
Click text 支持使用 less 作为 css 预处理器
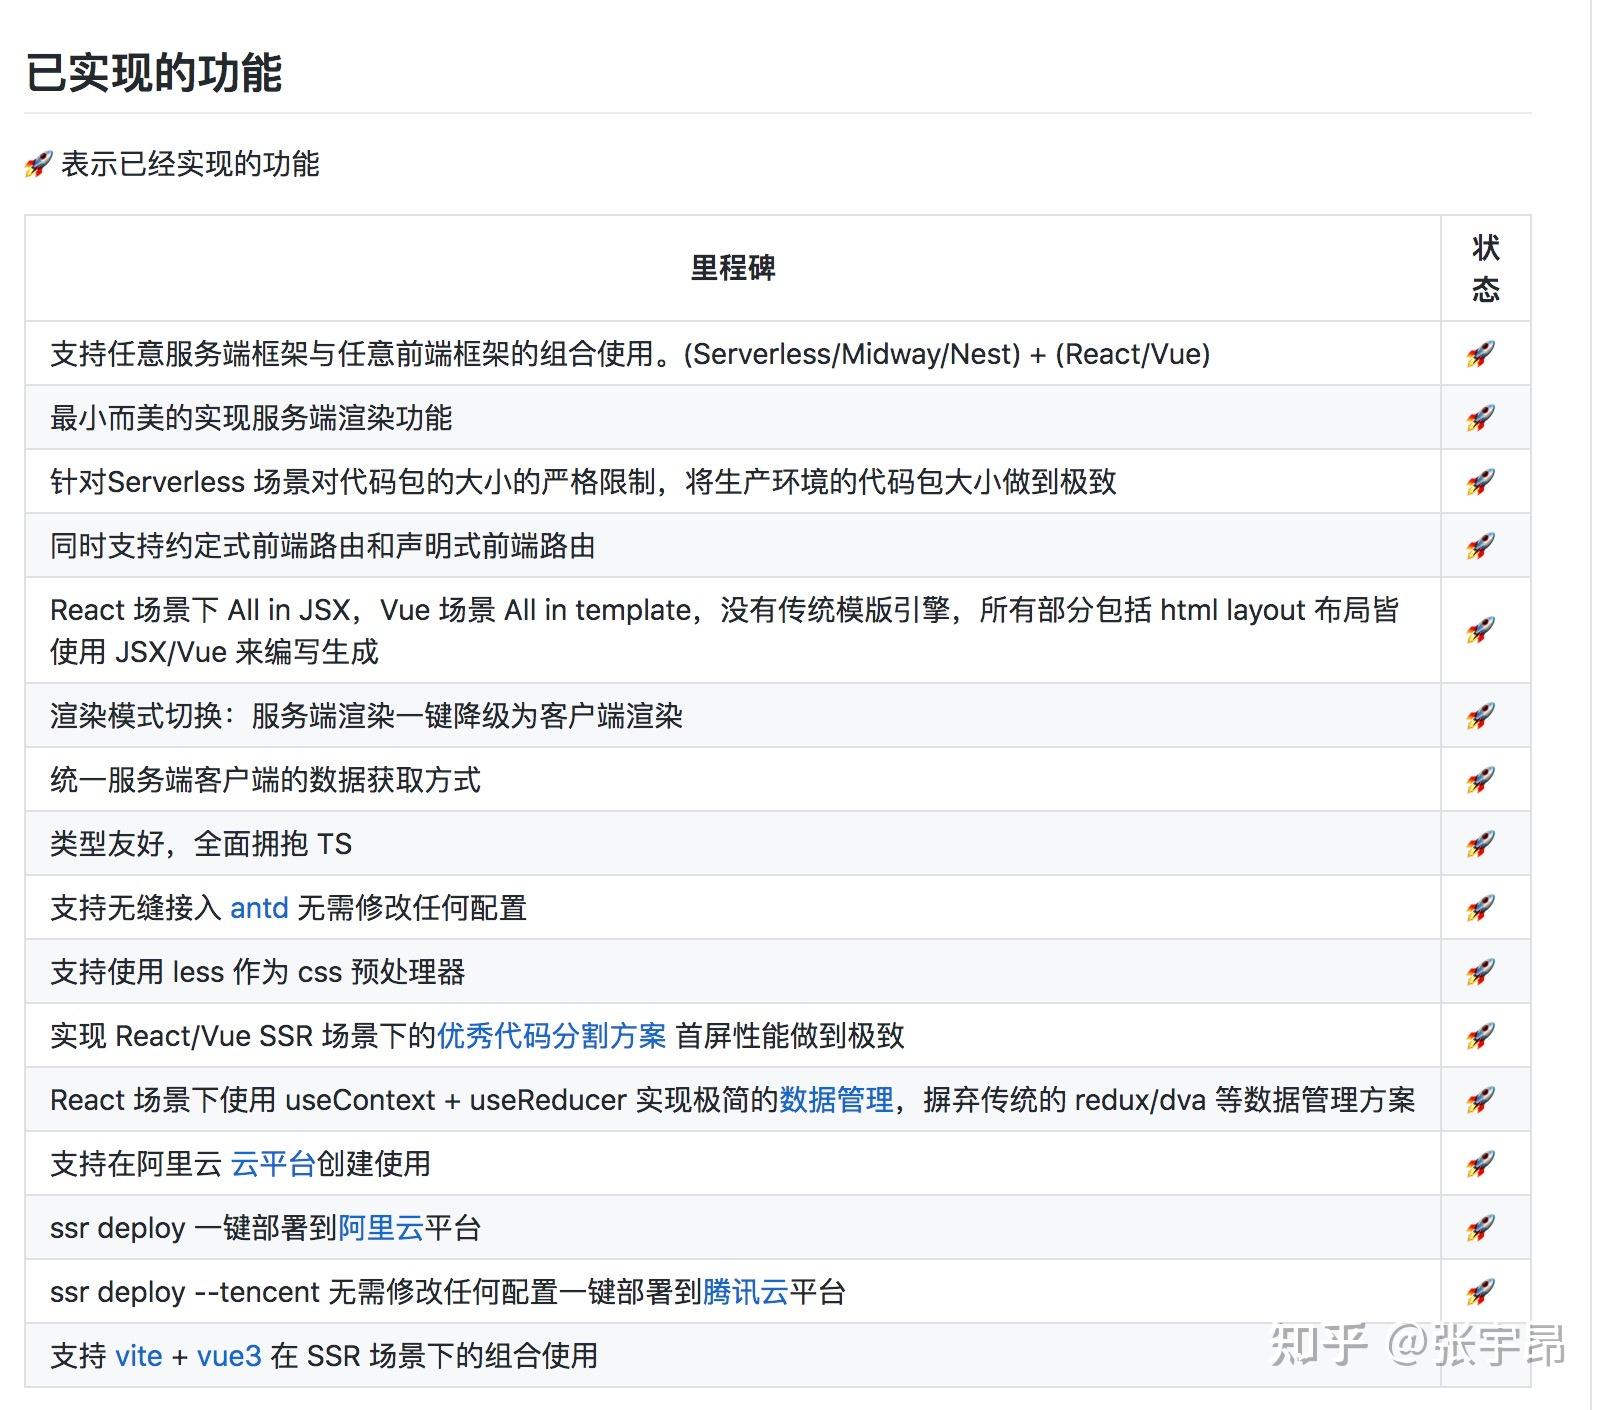coord(258,972)
